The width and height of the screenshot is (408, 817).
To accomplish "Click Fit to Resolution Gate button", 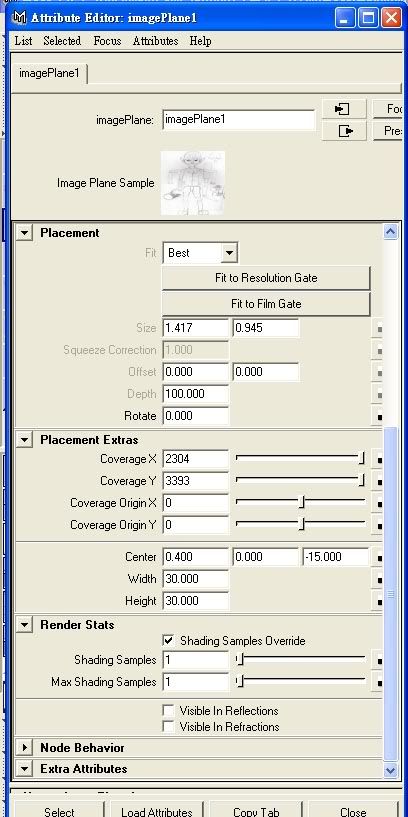I will [x=266, y=278].
